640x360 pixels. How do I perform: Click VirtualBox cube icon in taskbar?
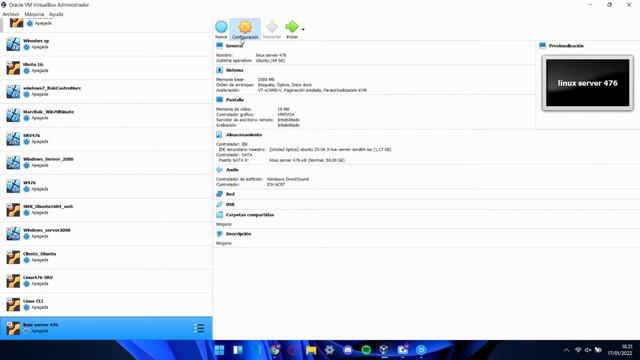(384, 350)
